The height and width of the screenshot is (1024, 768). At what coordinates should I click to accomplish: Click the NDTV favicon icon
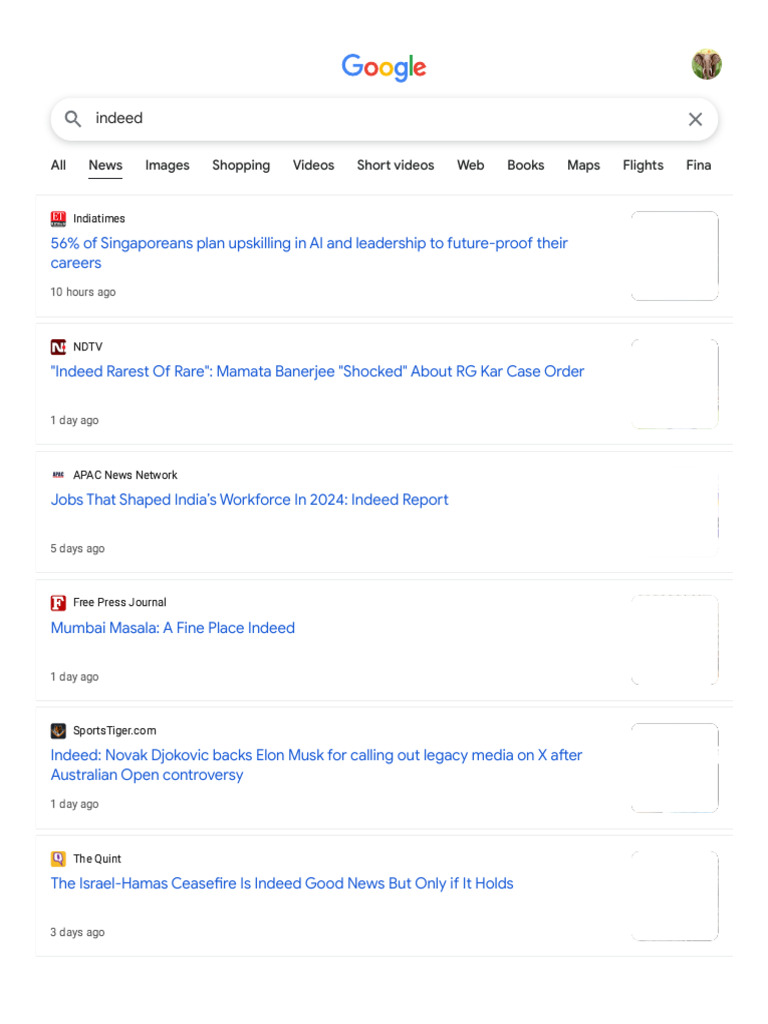point(58,347)
